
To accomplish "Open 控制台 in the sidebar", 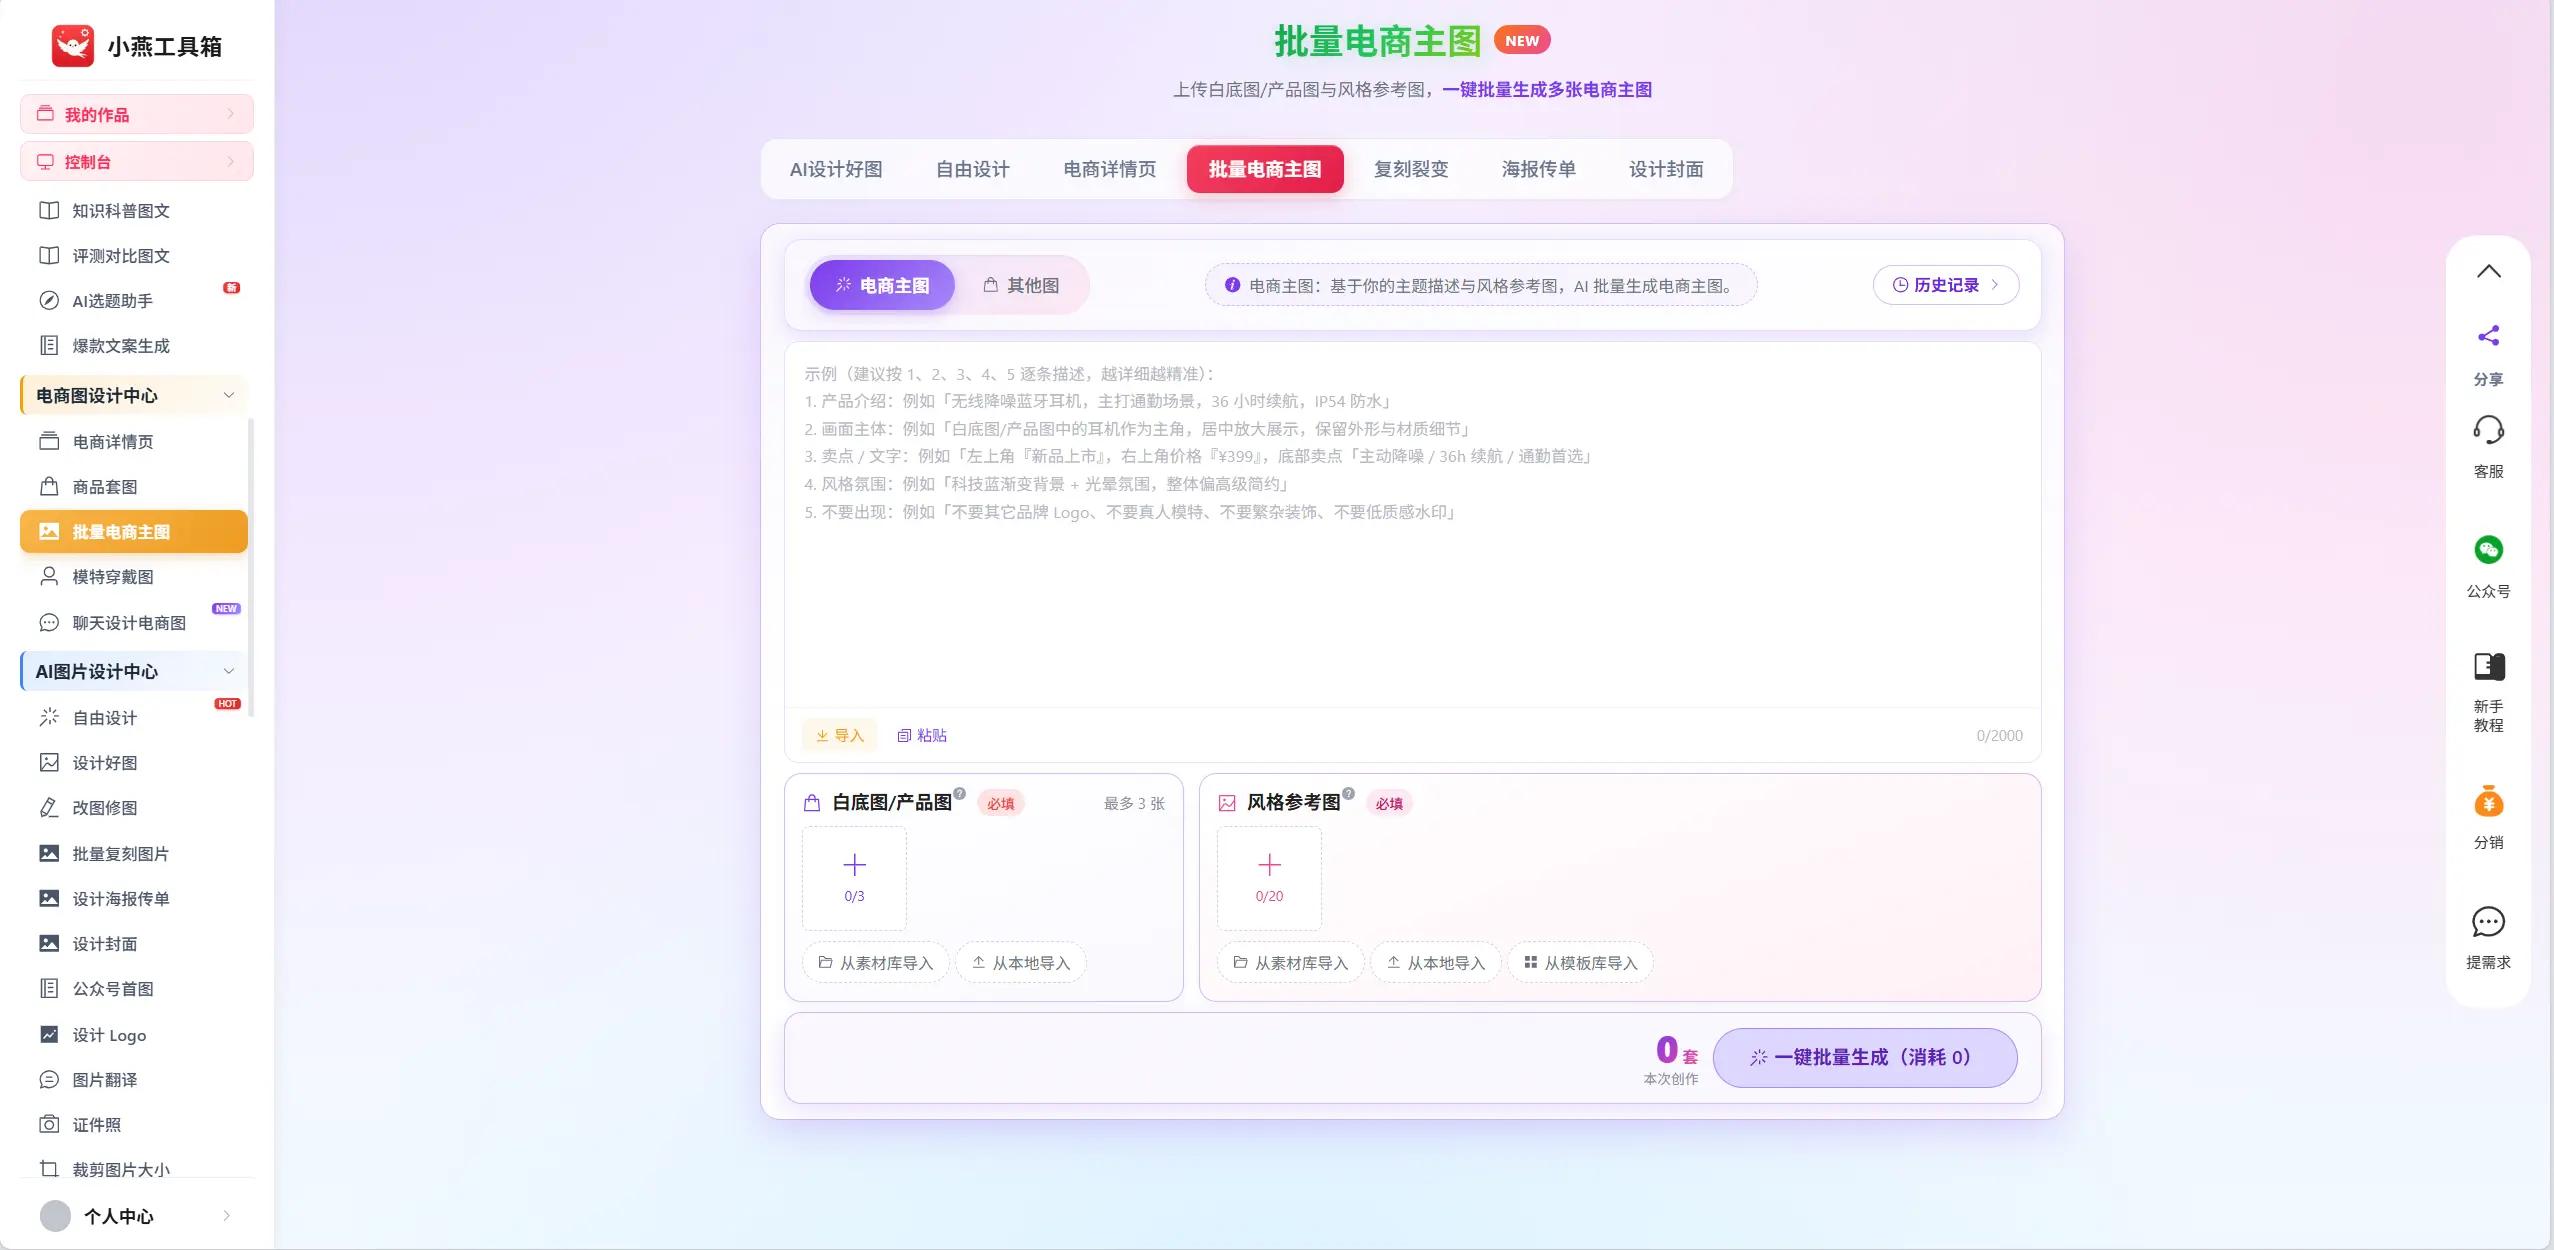I will point(136,162).
